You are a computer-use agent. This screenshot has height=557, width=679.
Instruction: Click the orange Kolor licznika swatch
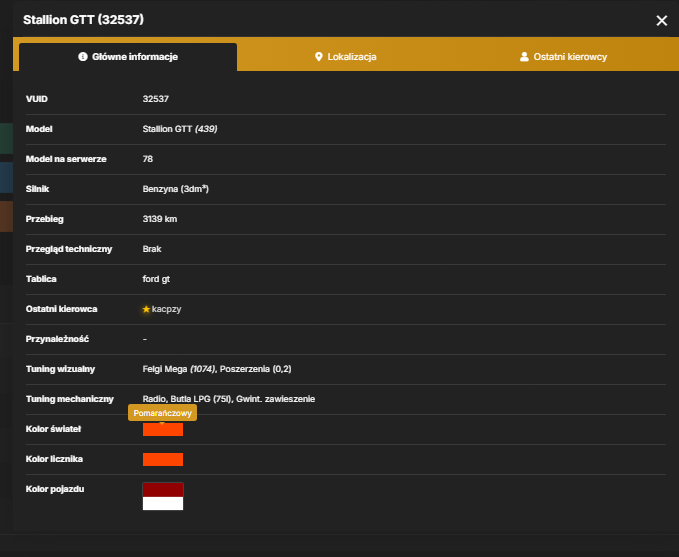(163, 460)
